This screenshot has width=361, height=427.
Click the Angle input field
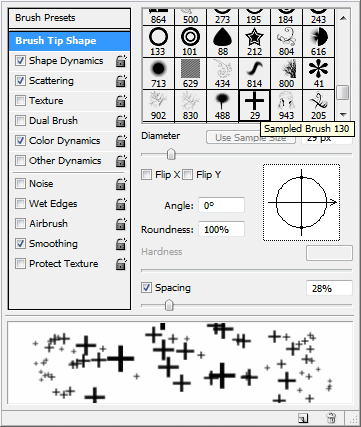pos(221,205)
